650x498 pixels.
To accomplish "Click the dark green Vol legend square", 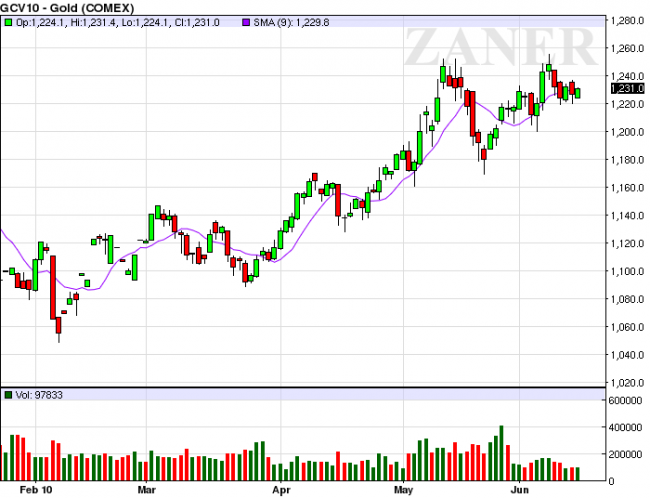I will pyautogui.click(x=8, y=395).
